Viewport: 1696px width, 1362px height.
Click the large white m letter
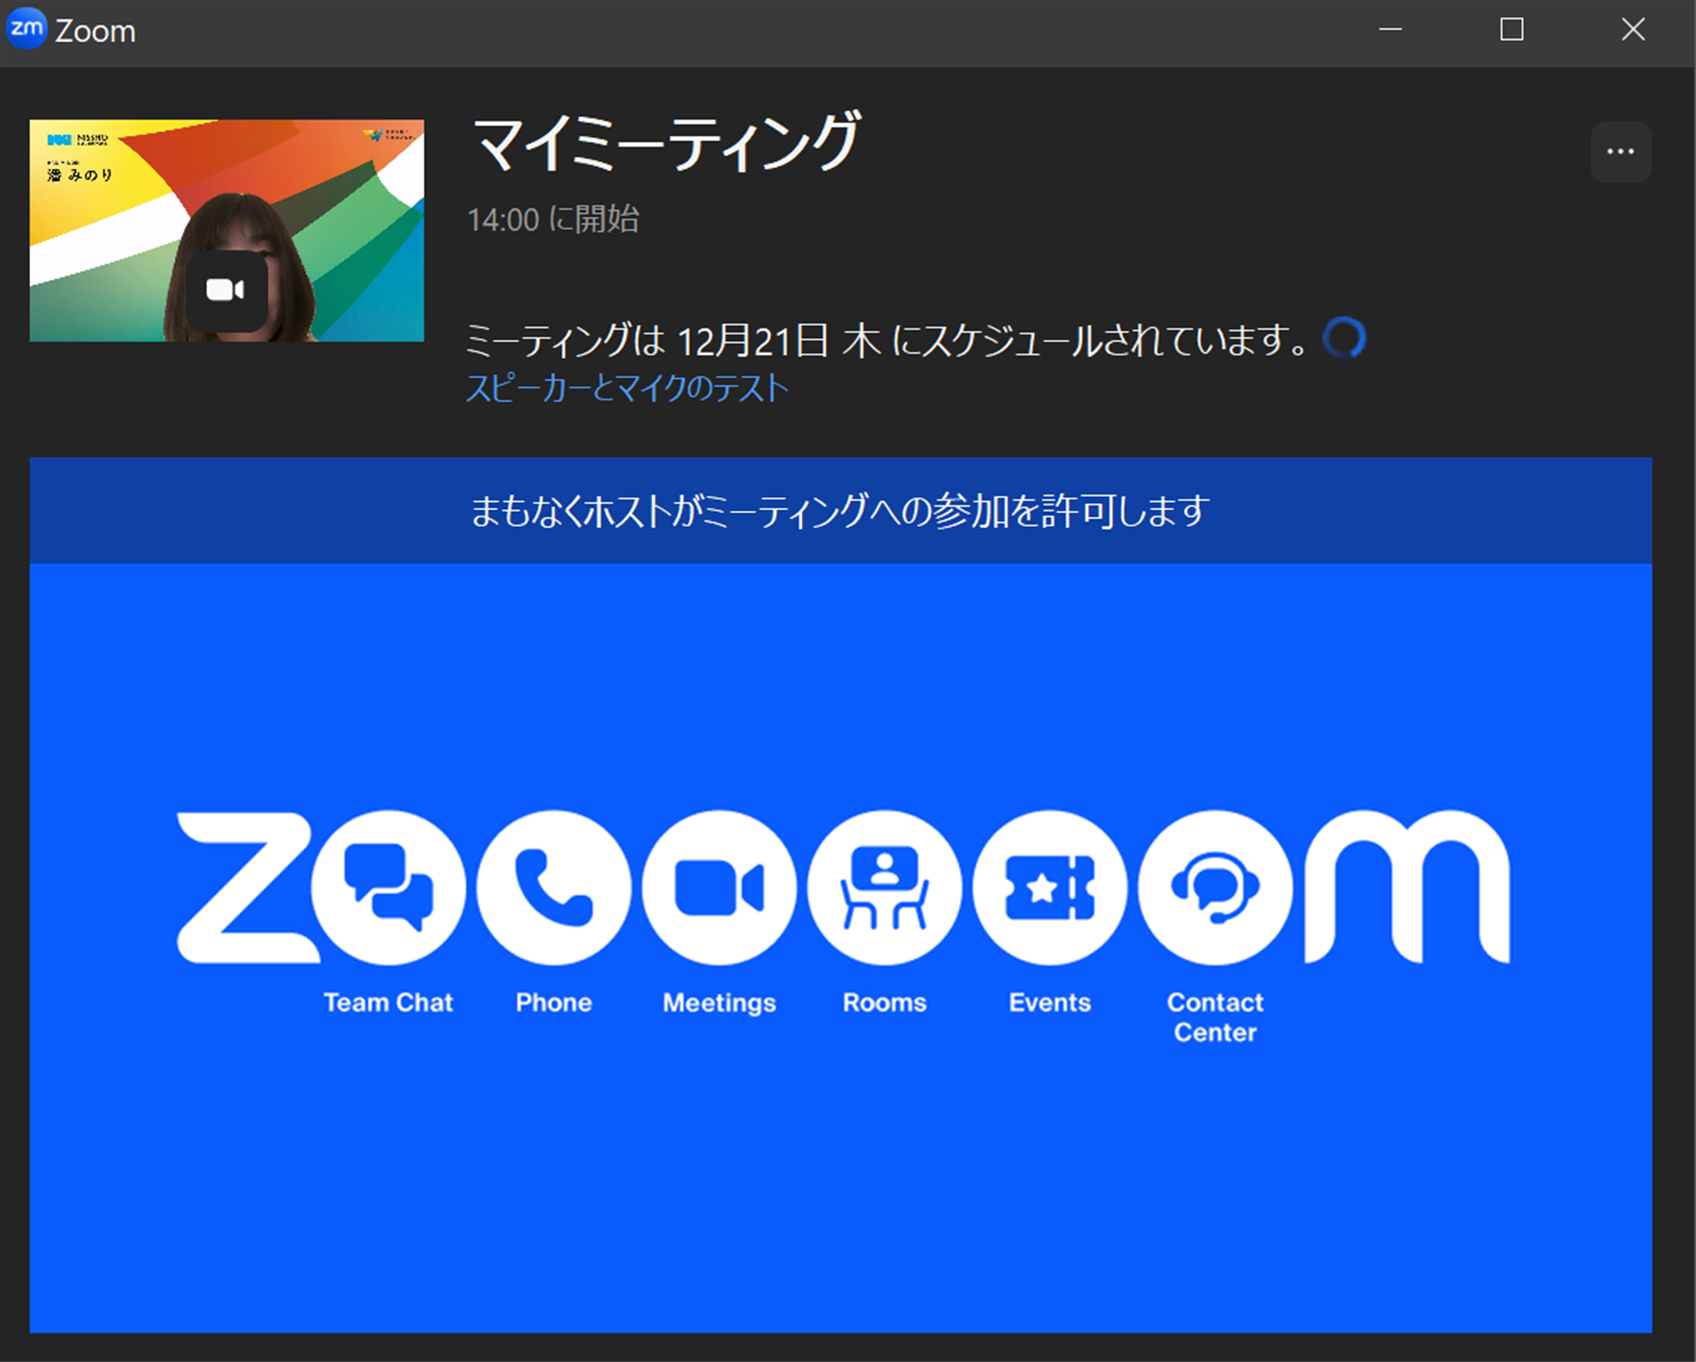(1407, 887)
